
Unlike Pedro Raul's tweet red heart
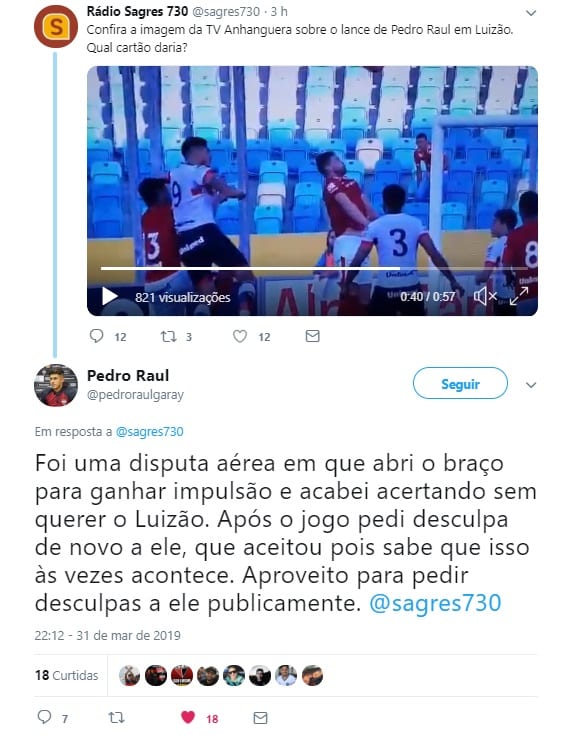tap(188, 717)
